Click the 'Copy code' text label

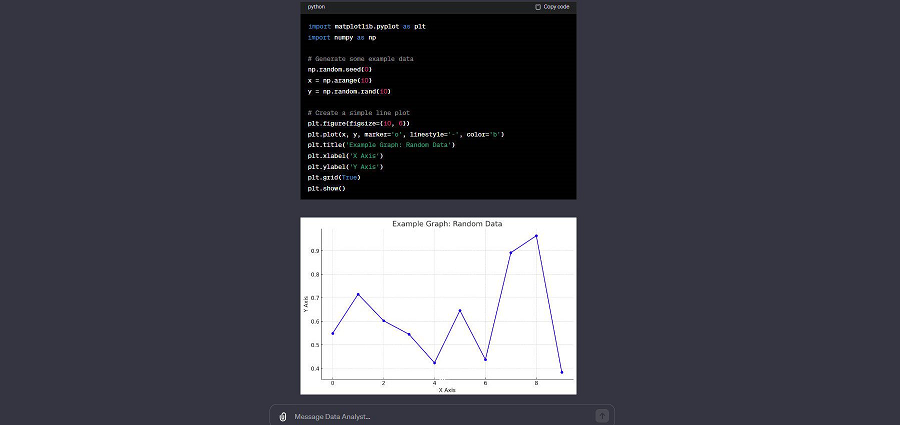(556, 7)
